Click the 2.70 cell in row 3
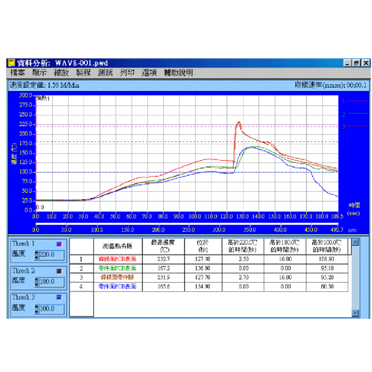Viewport: 372px width, 372px height. click(x=243, y=277)
